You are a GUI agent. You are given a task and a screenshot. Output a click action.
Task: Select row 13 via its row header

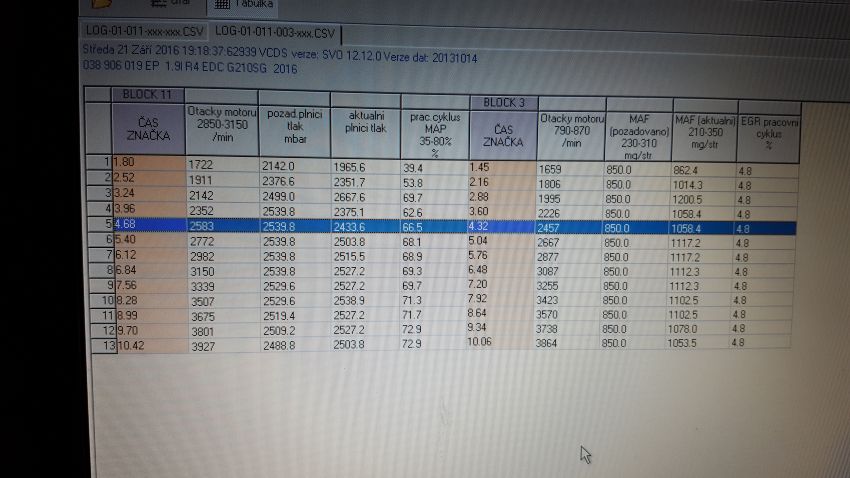pyautogui.click(x=103, y=344)
